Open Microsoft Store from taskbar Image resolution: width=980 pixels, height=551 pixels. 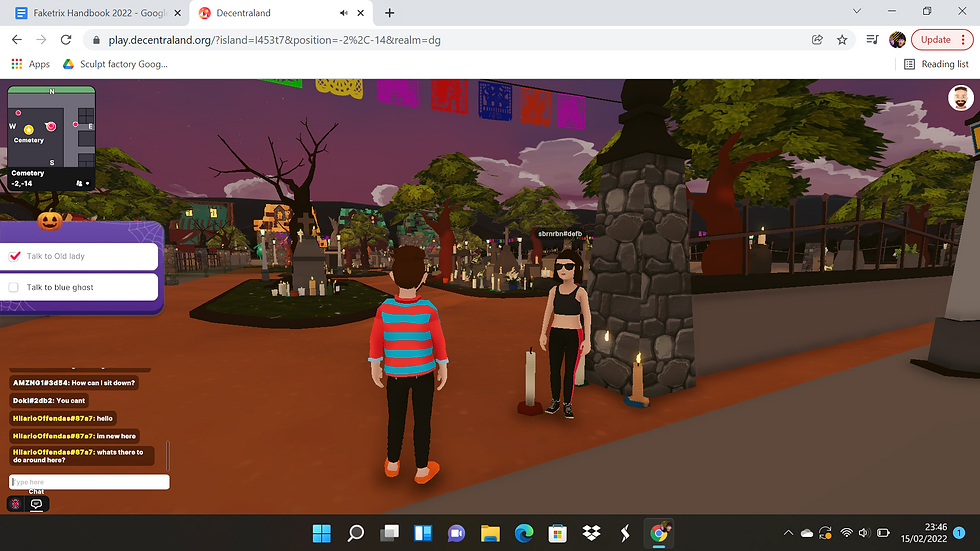pos(558,533)
